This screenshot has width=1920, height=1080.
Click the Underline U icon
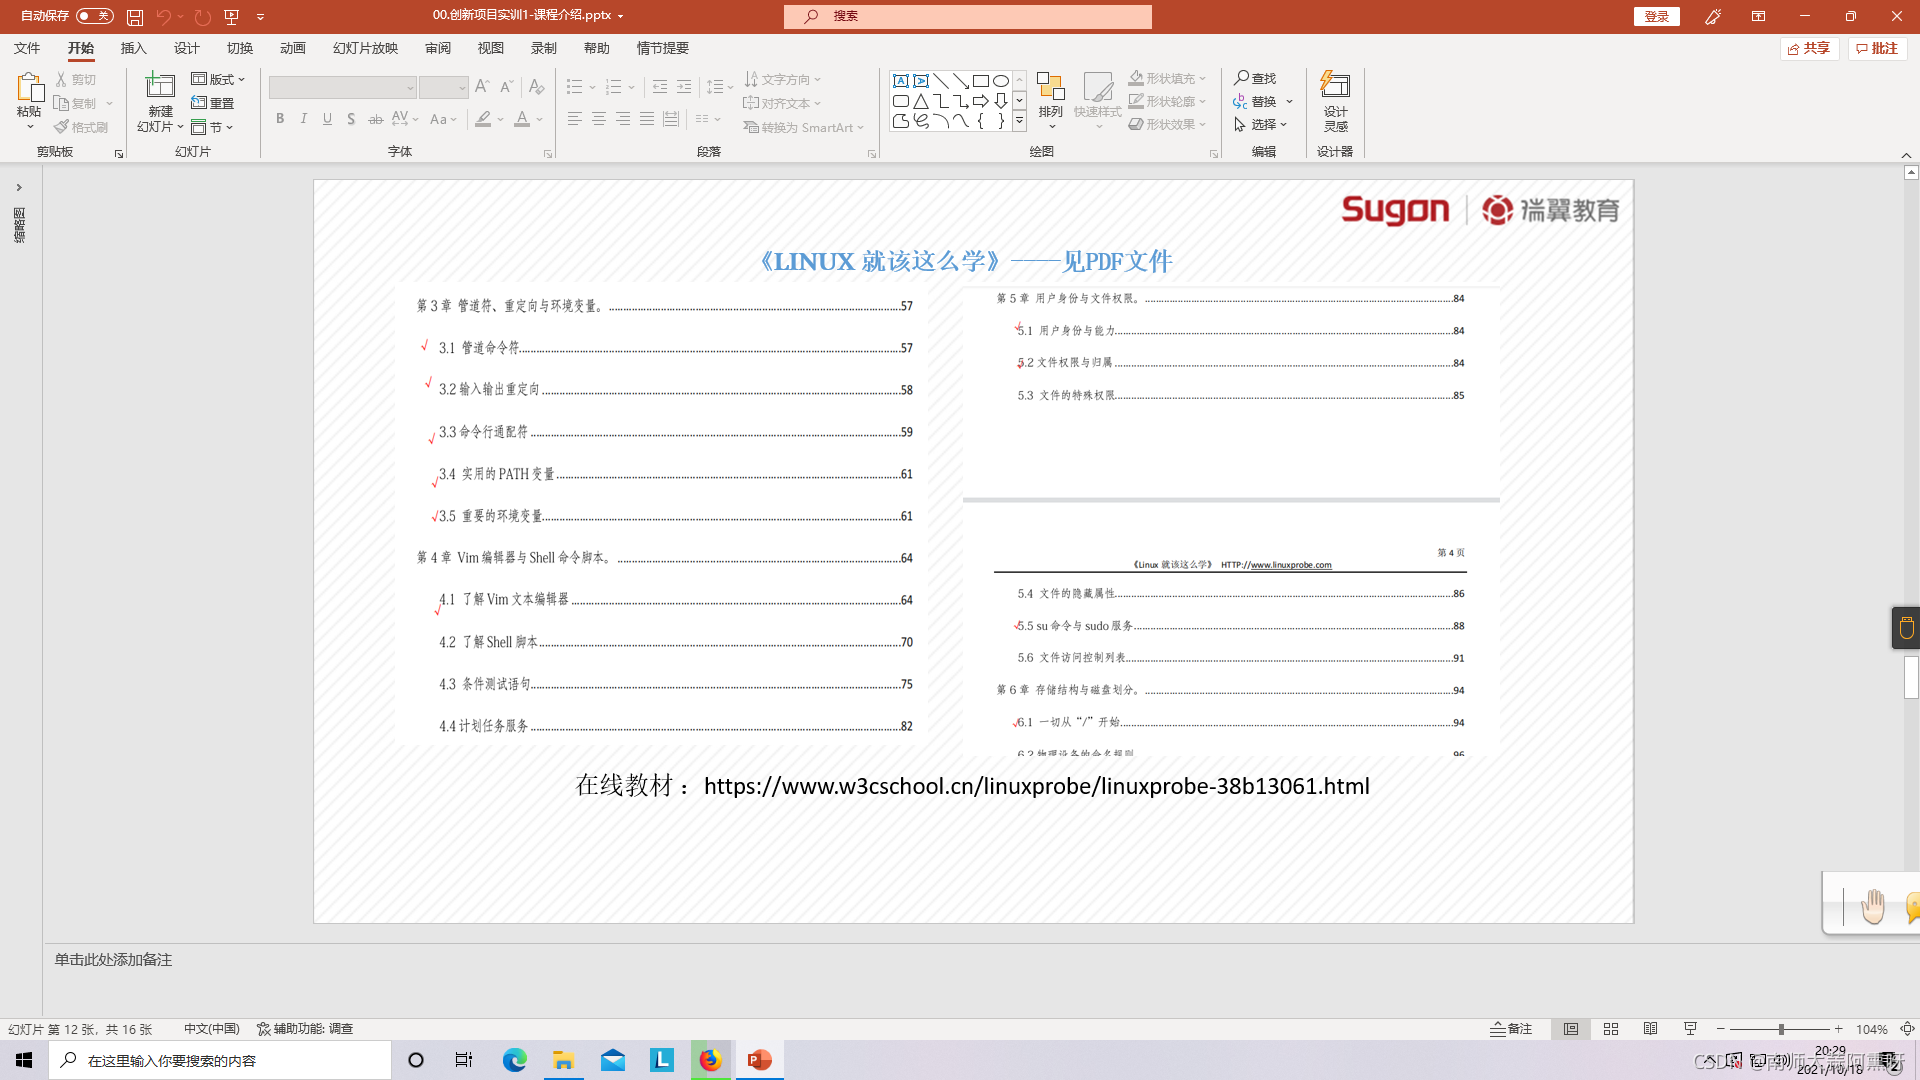coord(327,119)
